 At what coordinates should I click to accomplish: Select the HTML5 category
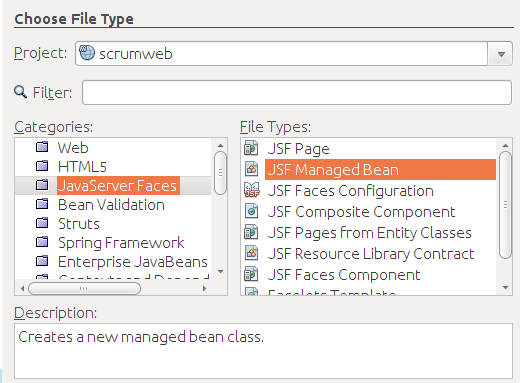82,166
